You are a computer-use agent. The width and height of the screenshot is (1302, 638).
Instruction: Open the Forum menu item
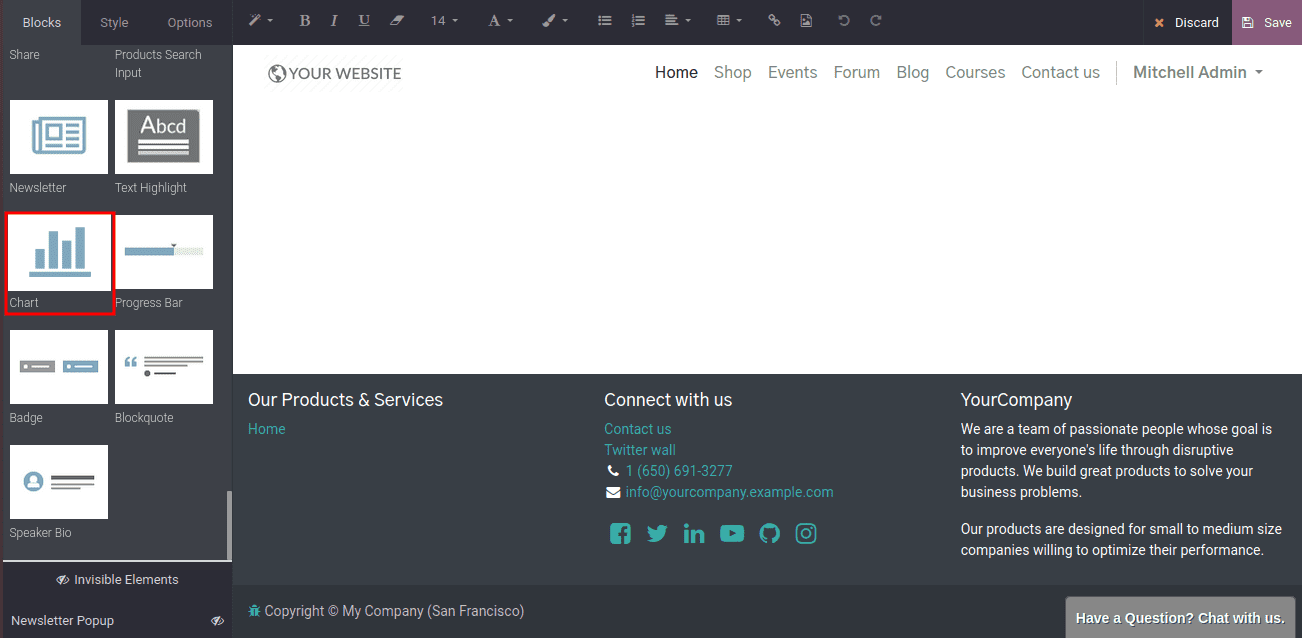[857, 72]
